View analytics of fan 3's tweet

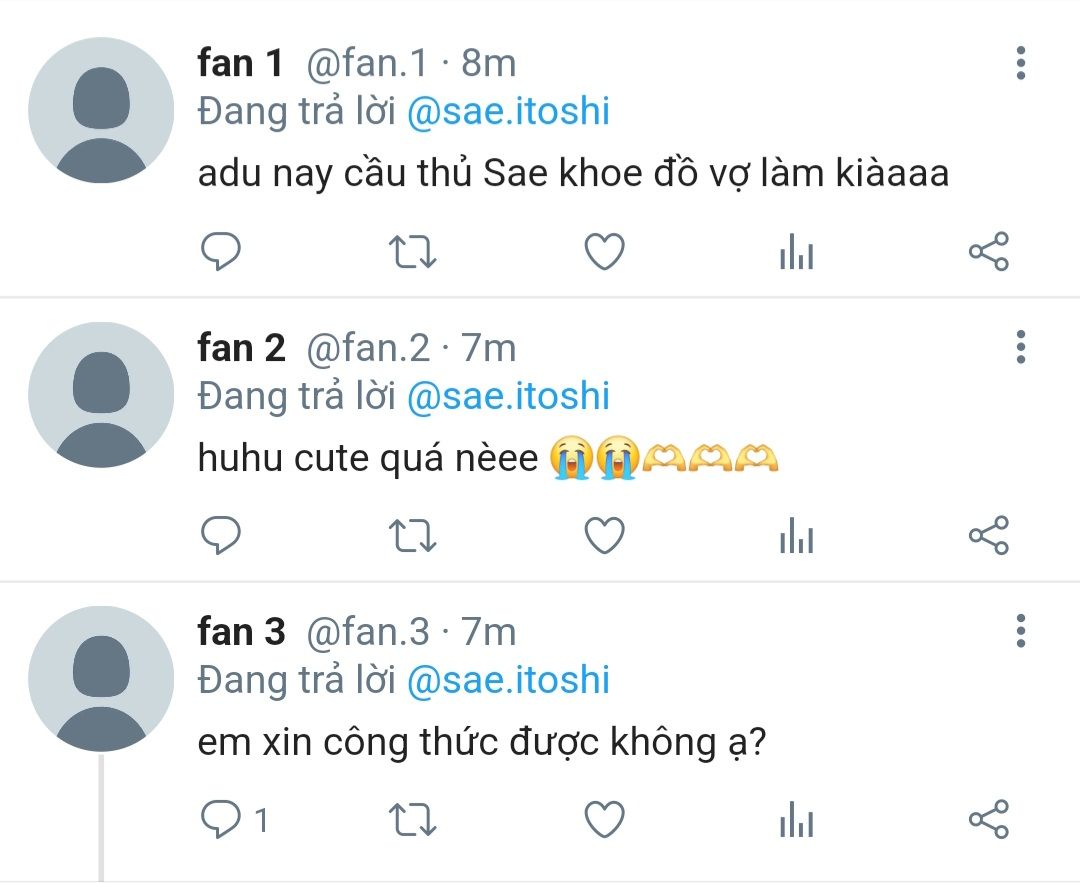(x=797, y=820)
